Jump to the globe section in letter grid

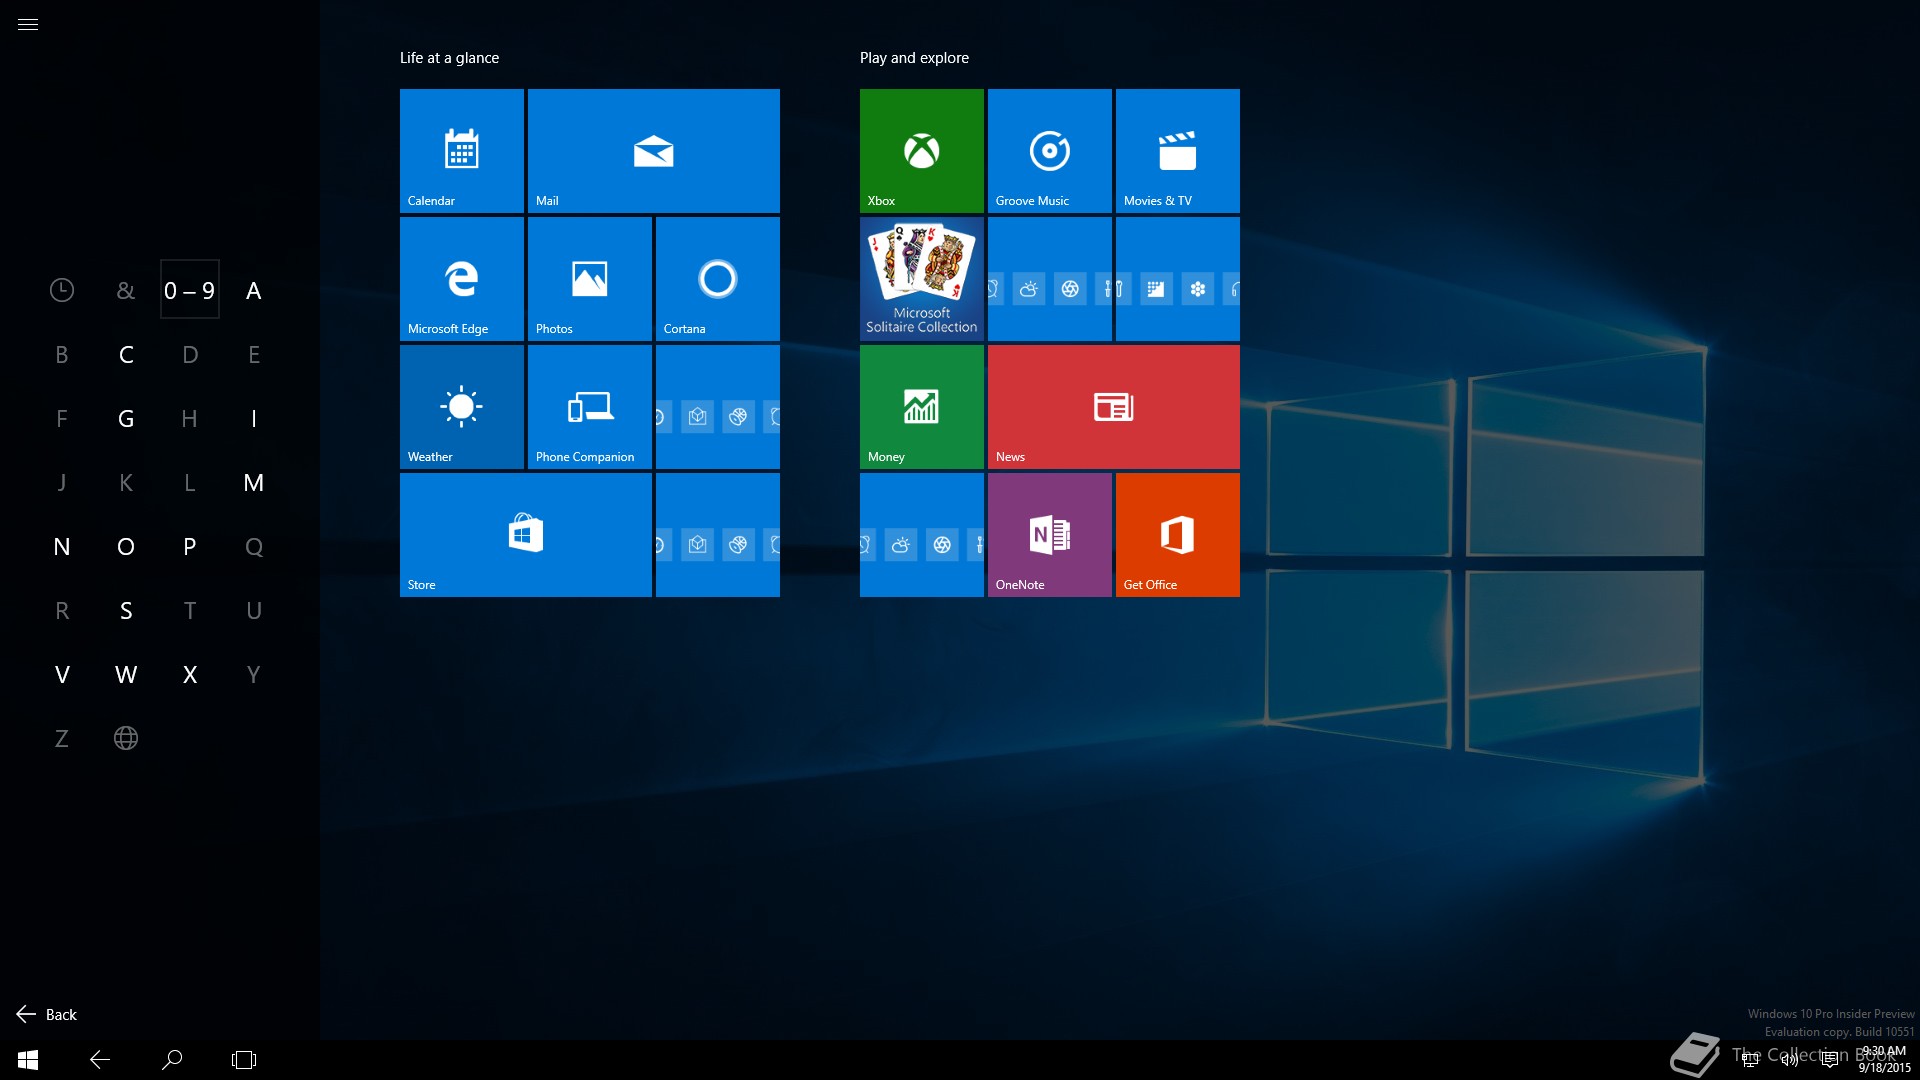126,738
